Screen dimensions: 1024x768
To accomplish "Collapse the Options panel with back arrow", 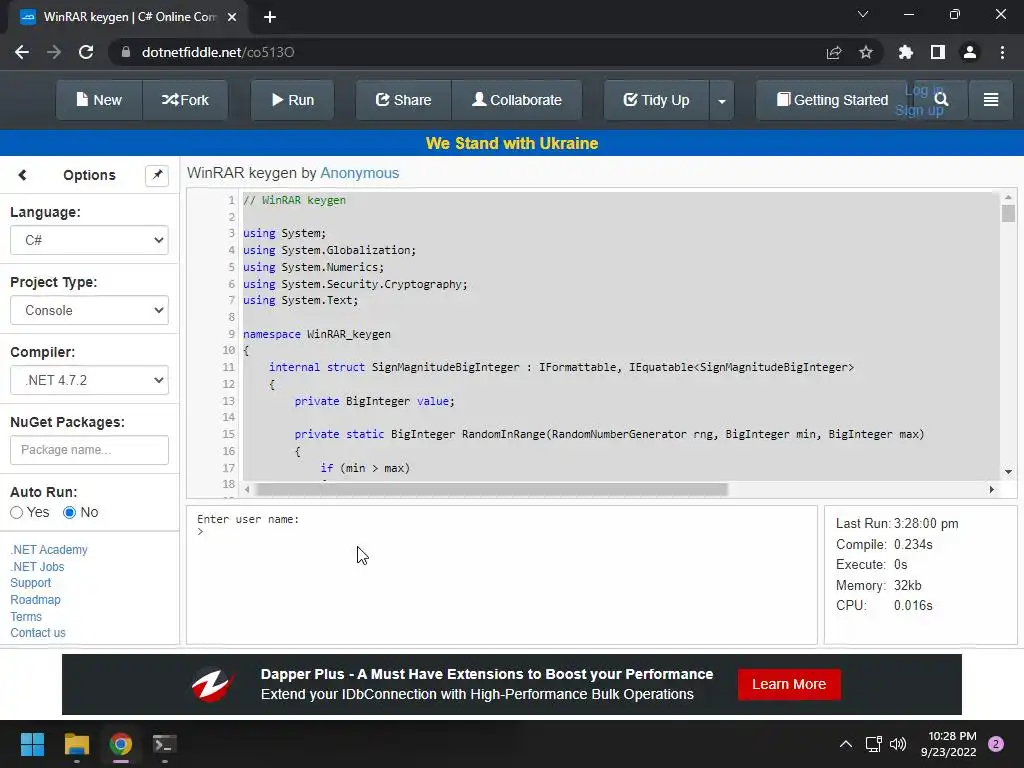I will click(22, 175).
